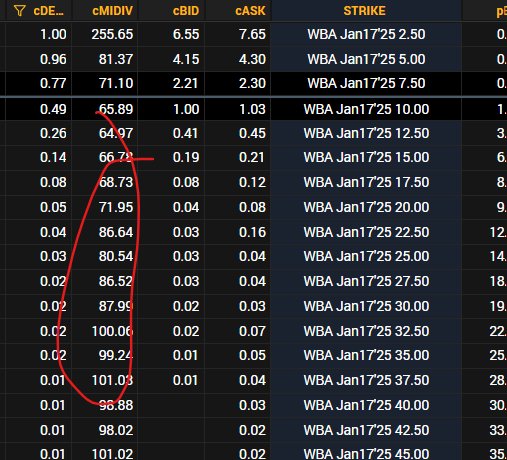
Task: Sort by the cMIDIV column header
Action: tap(112, 11)
